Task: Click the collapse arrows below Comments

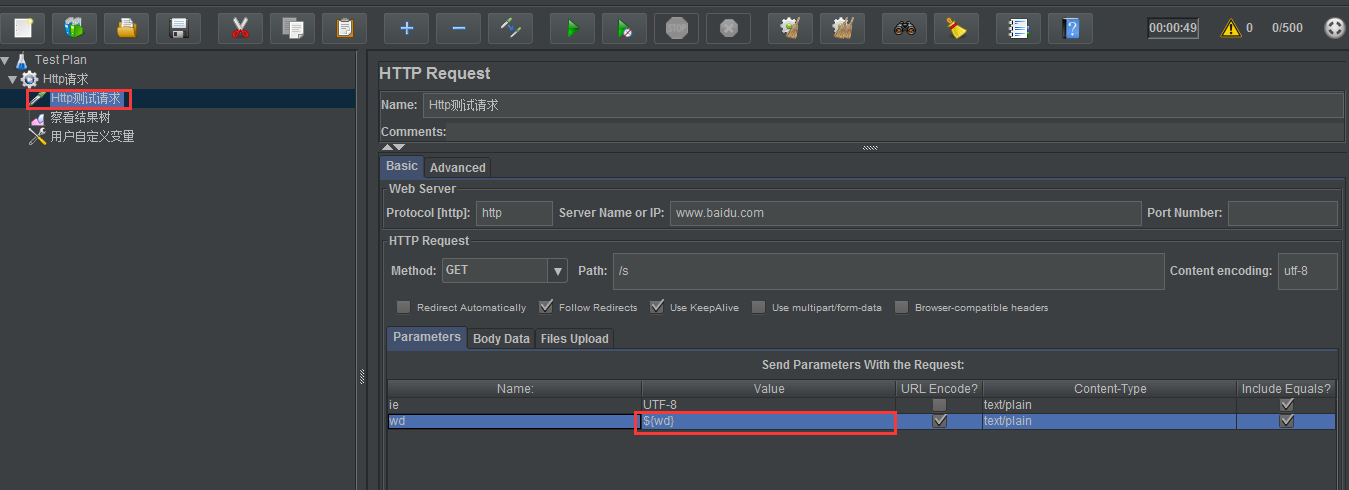Action: point(393,147)
